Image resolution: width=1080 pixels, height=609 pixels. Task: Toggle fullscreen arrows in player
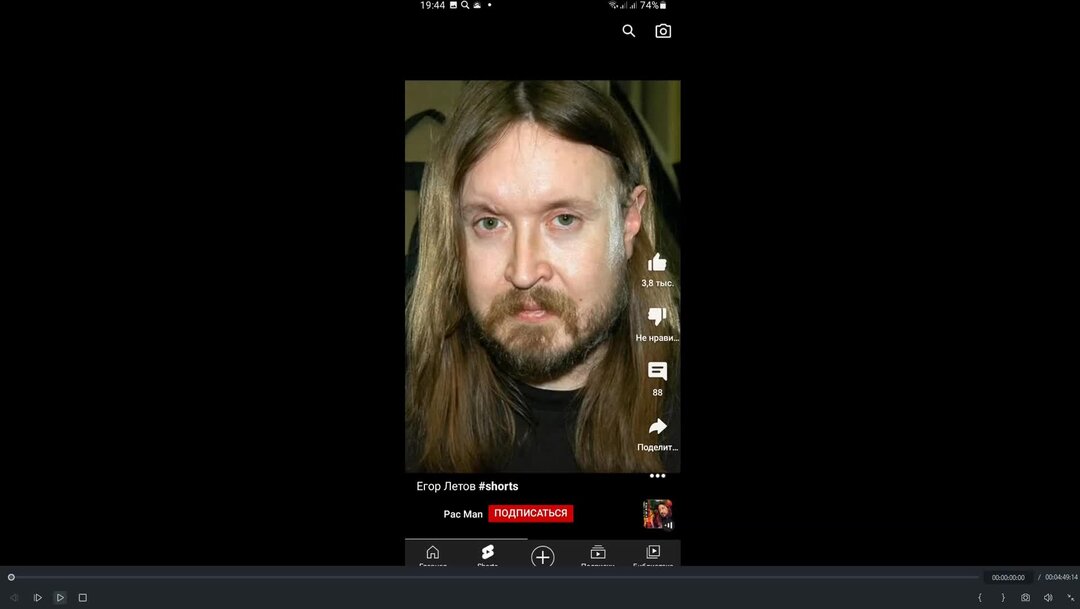pyautogui.click(x=1071, y=597)
